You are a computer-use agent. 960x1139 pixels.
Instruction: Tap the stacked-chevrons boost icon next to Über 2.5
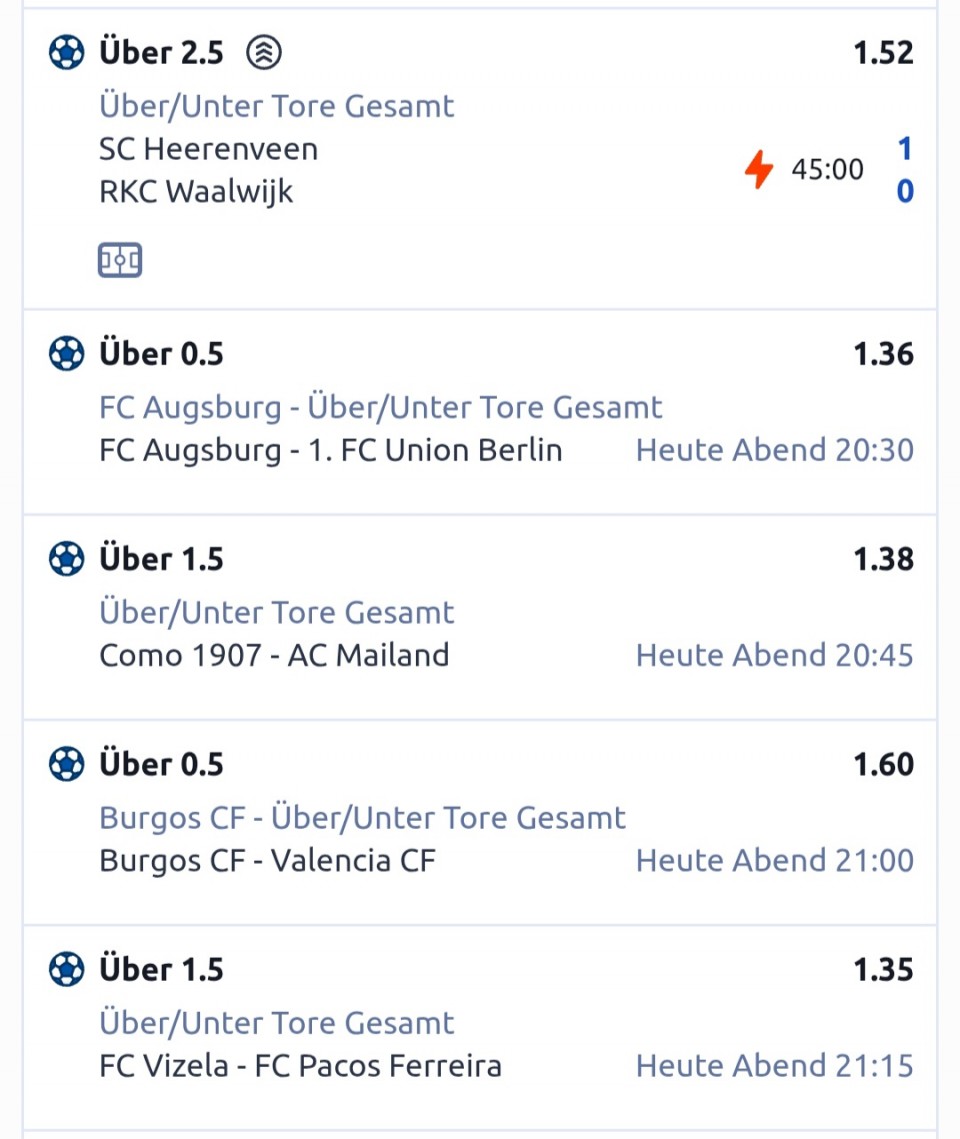[x=264, y=52]
